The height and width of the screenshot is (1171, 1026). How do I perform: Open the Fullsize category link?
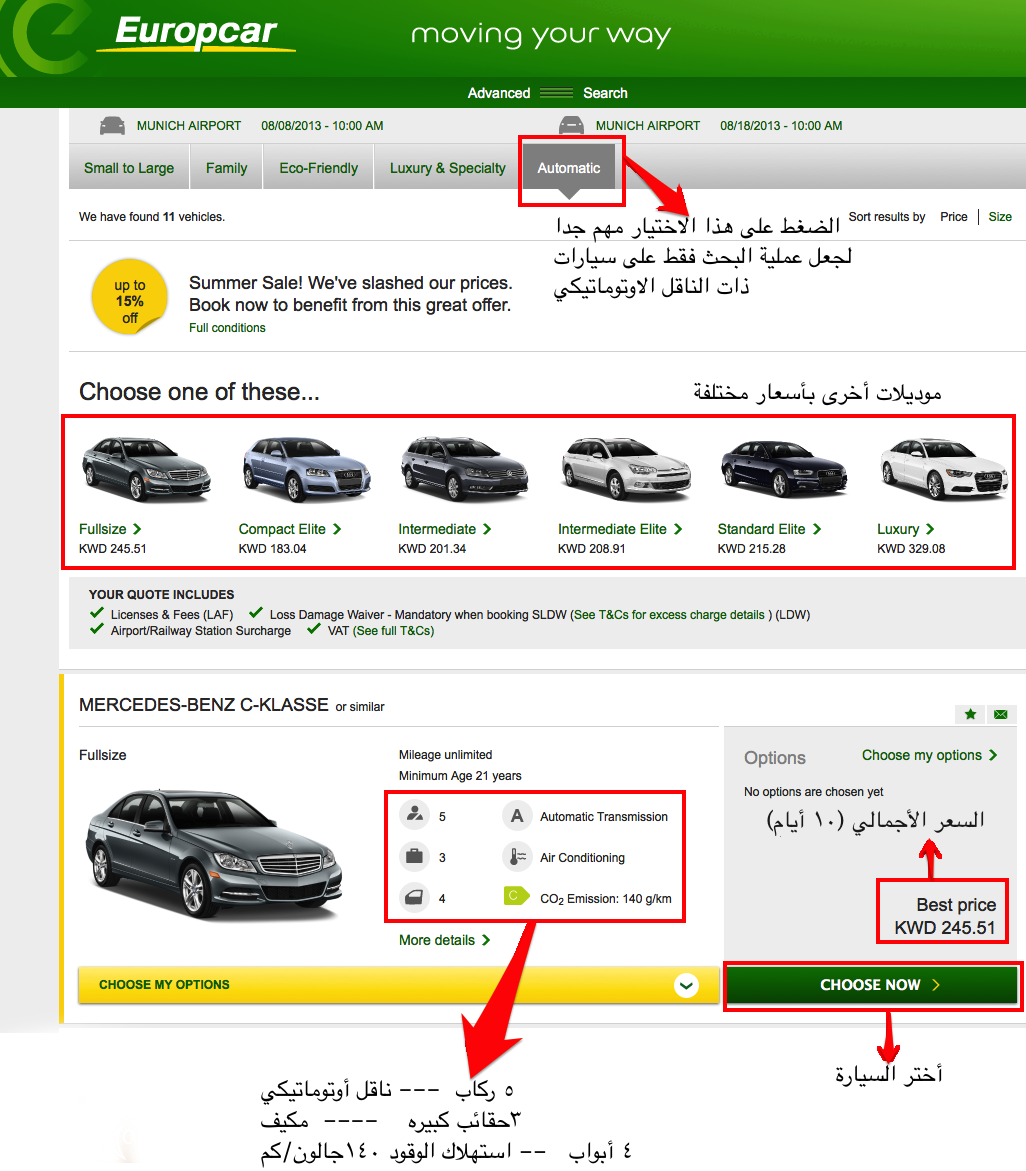tap(110, 529)
